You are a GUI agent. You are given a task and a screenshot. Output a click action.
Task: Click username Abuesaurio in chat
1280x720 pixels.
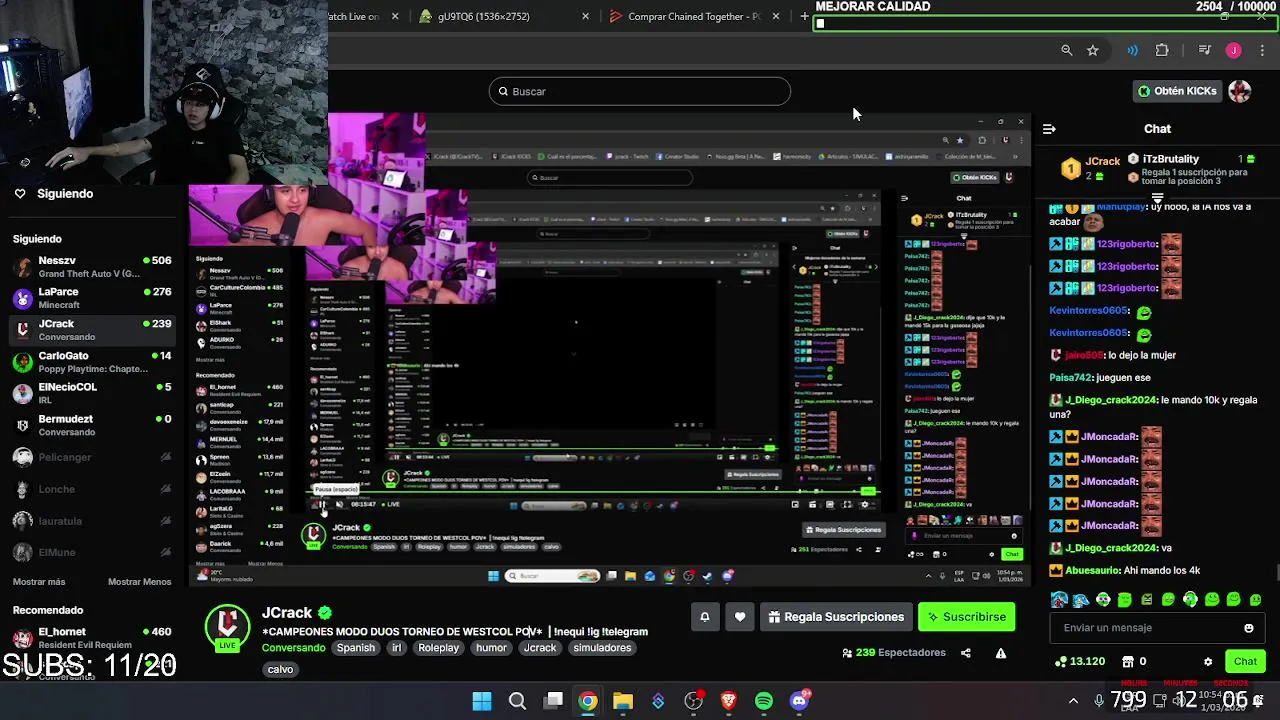tap(1092, 570)
